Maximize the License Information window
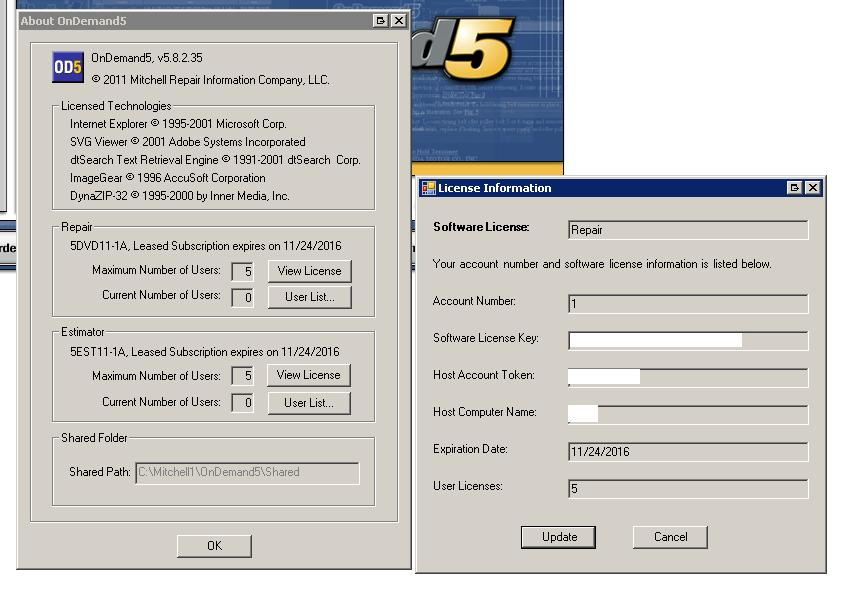Screen dimensions: 841x597 pos(795,188)
